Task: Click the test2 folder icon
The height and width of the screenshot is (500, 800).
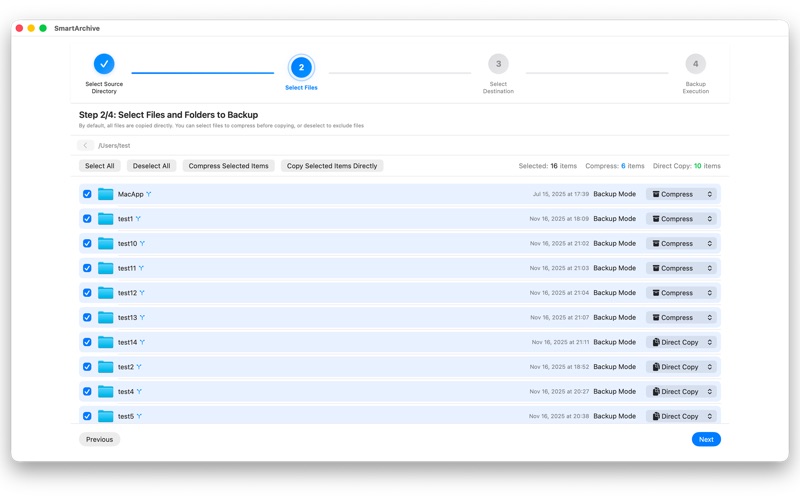Action: pos(106,367)
